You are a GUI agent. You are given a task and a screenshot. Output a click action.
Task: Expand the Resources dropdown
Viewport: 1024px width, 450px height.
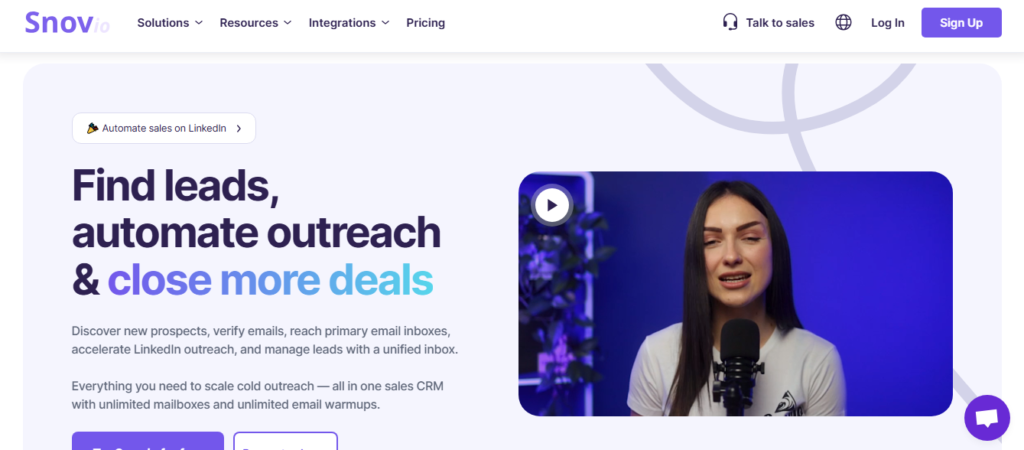click(255, 23)
